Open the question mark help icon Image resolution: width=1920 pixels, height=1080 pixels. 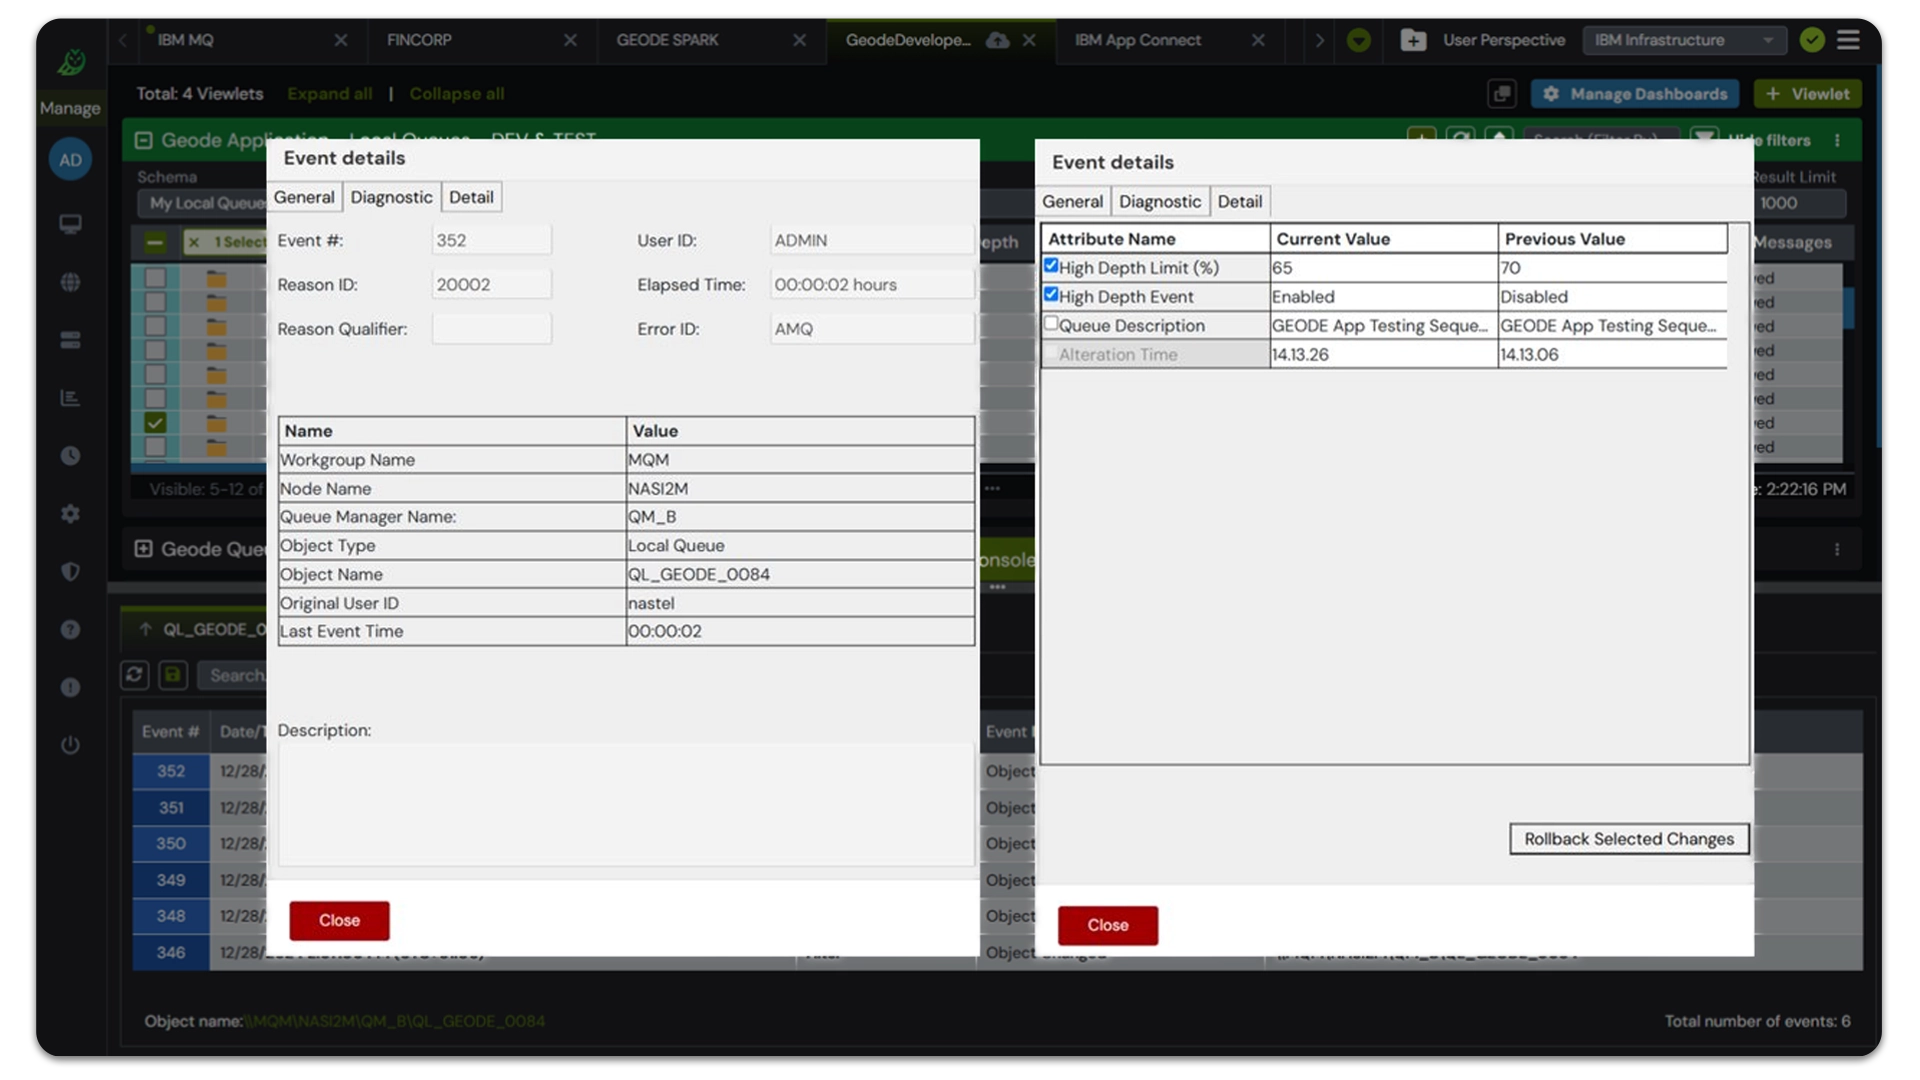(70, 630)
